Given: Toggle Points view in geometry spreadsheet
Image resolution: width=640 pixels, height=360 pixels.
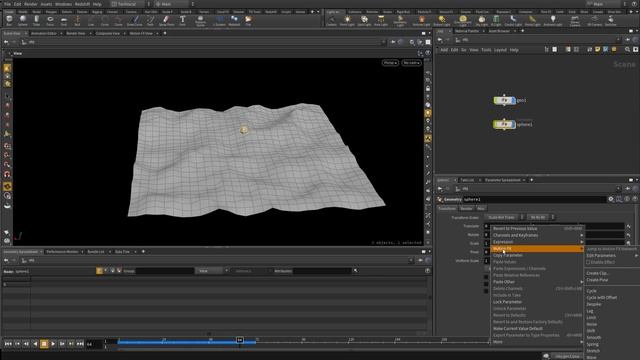Looking at the screenshot, I should [x=99, y=271].
